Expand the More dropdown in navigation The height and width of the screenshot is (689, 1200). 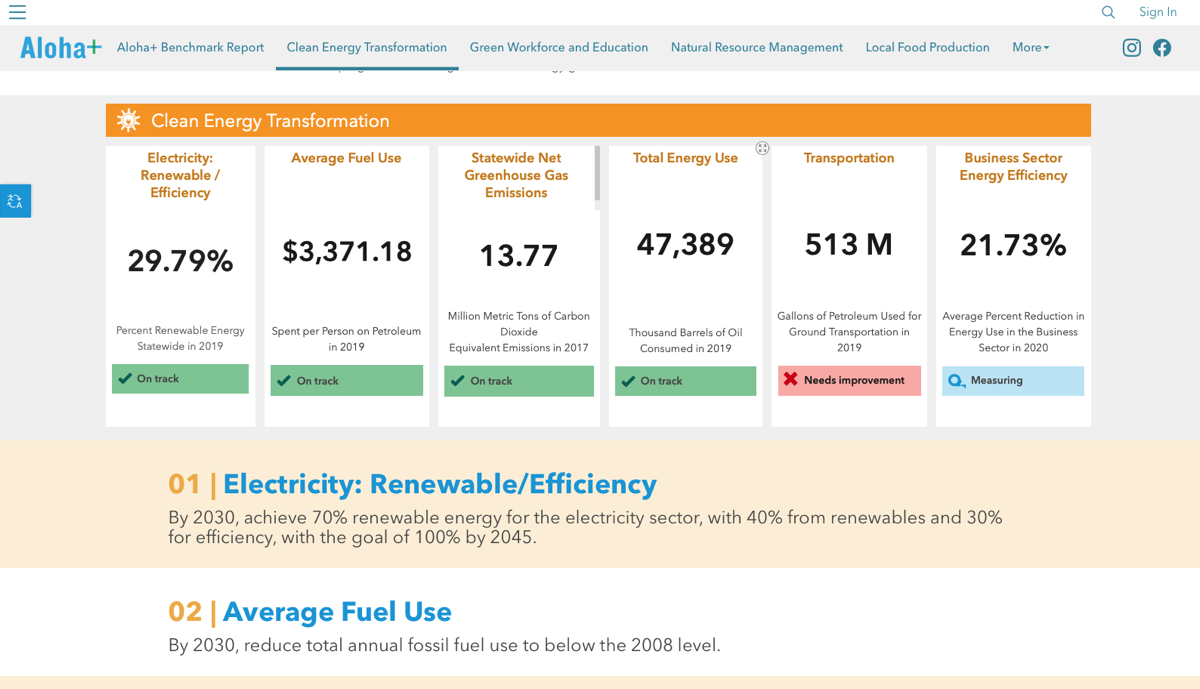pyautogui.click(x=1030, y=48)
